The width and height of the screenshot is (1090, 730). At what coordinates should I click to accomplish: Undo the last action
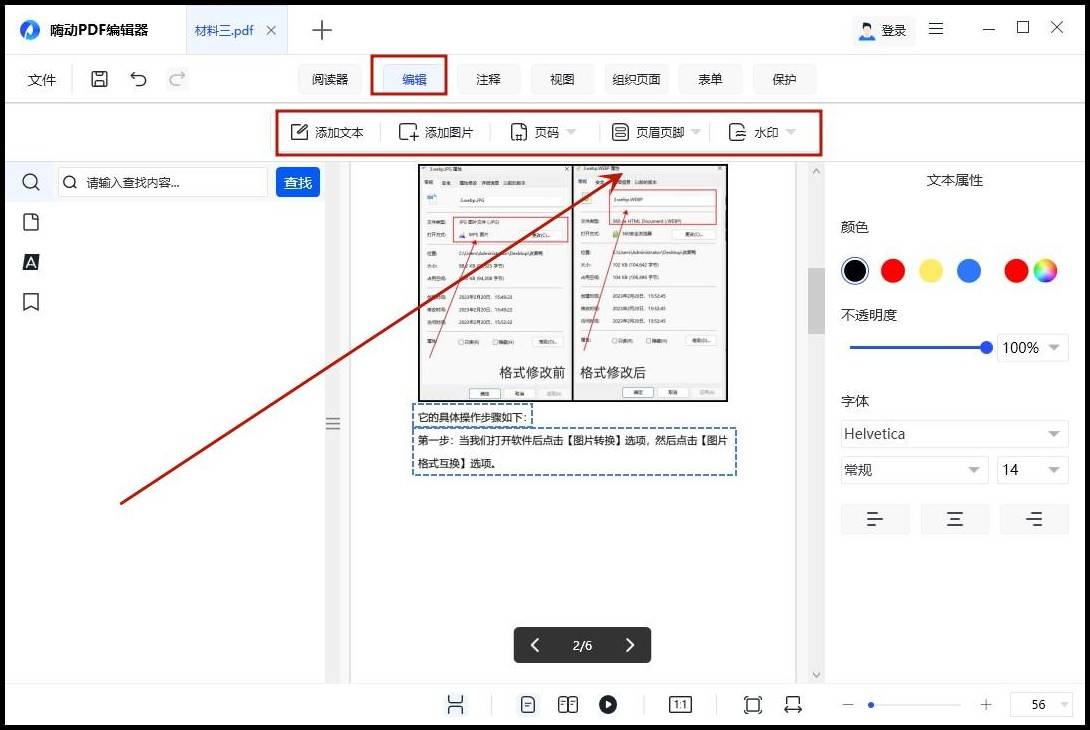click(x=138, y=79)
